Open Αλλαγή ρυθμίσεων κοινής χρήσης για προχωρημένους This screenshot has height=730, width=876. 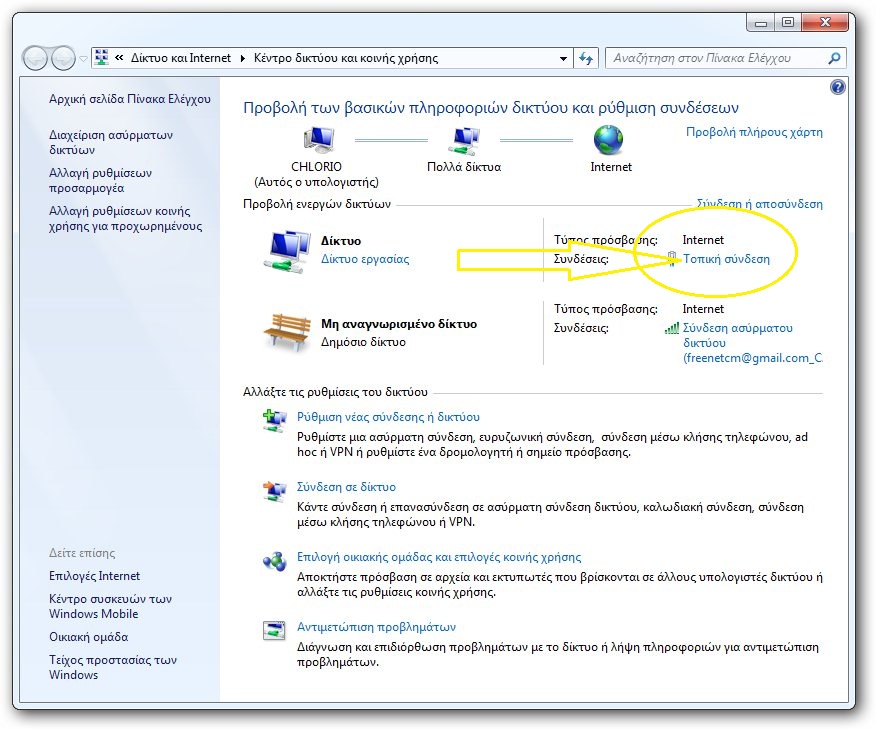[x=126, y=218]
